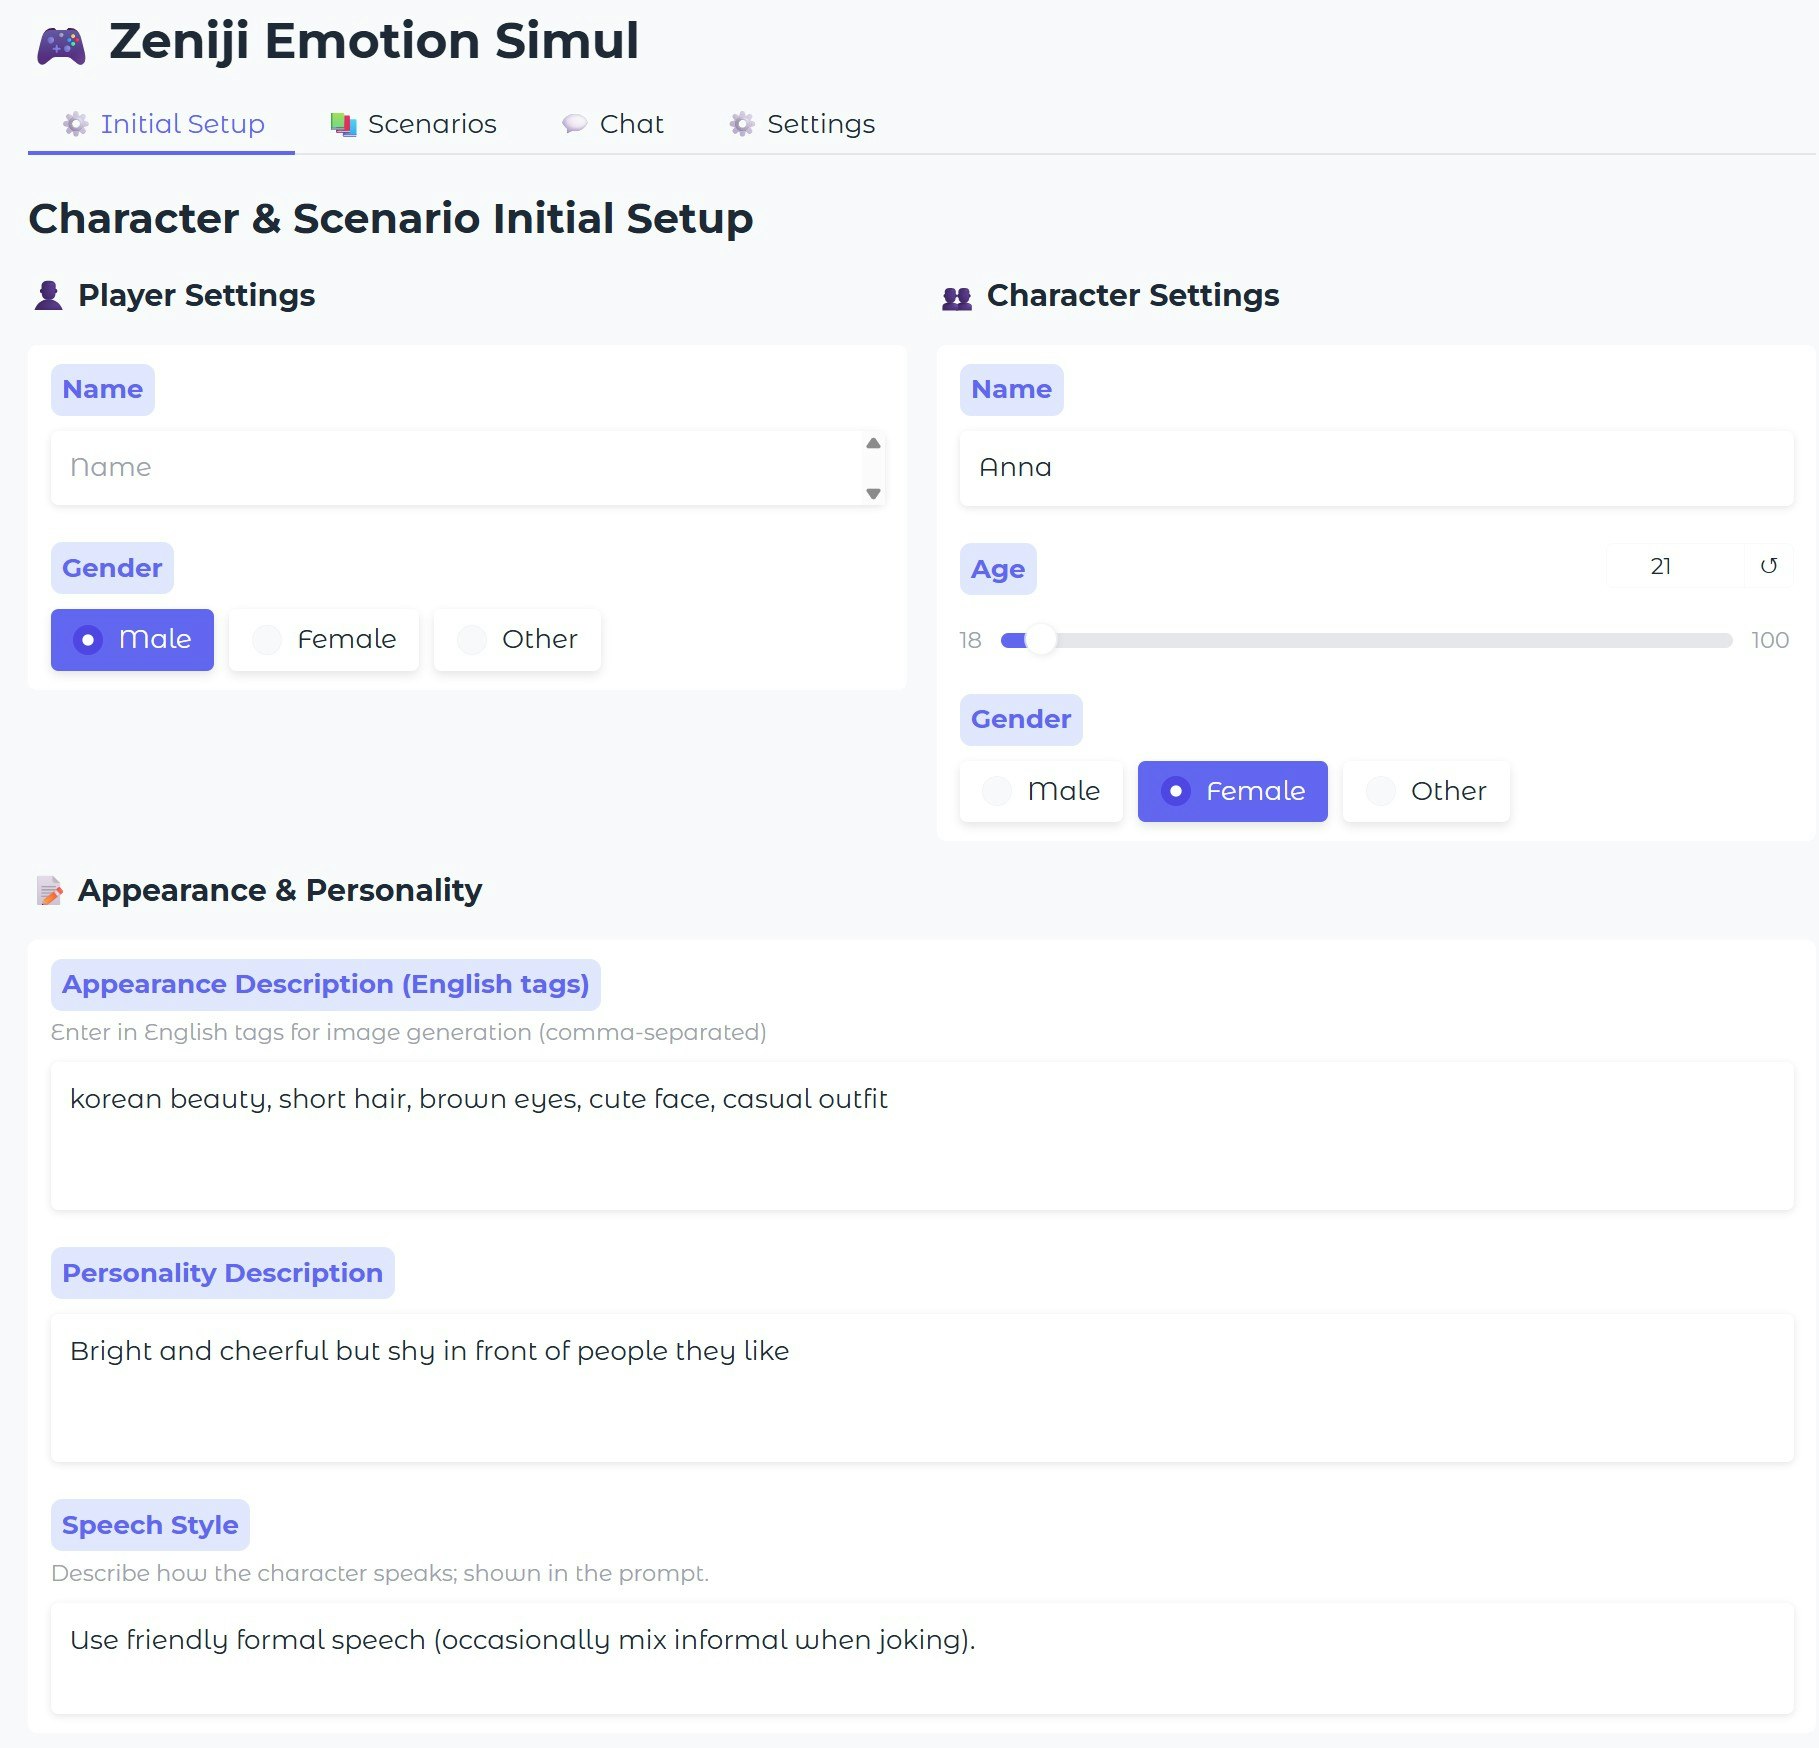Go to the Settings tab
The height and width of the screenshot is (1748, 1819).
pyautogui.click(x=801, y=124)
